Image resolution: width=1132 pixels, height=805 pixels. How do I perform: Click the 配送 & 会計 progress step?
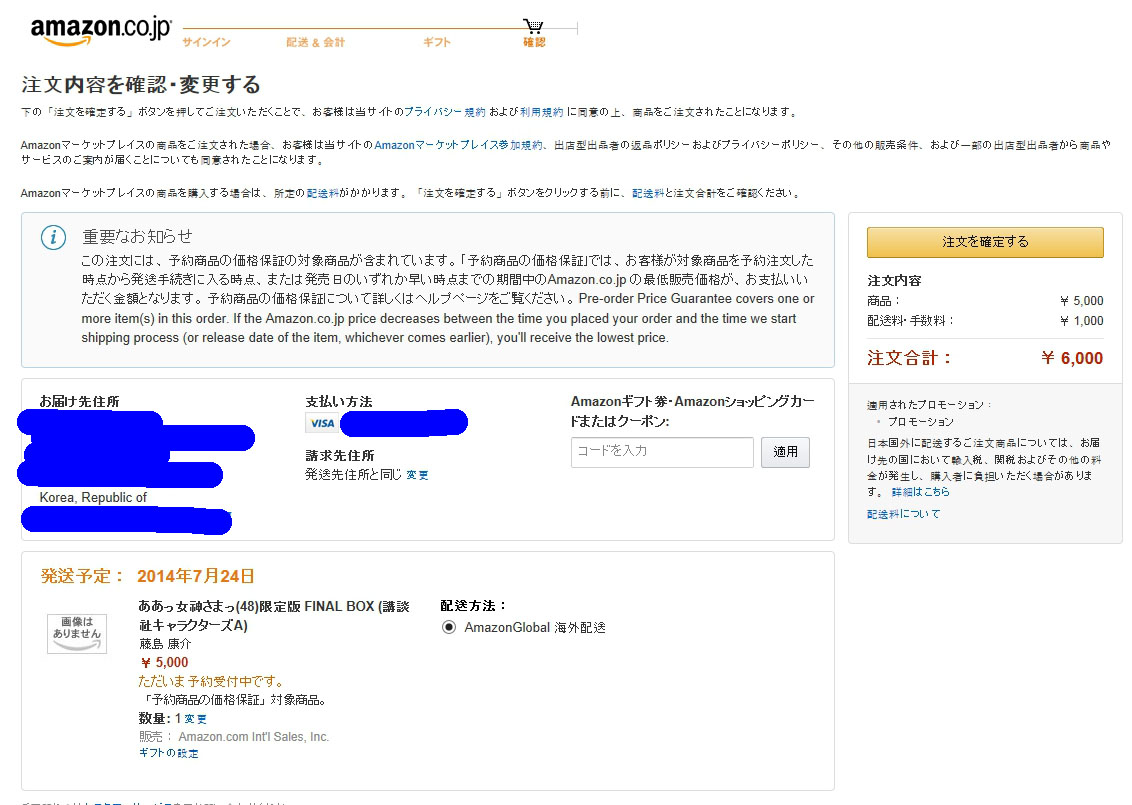click(315, 42)
